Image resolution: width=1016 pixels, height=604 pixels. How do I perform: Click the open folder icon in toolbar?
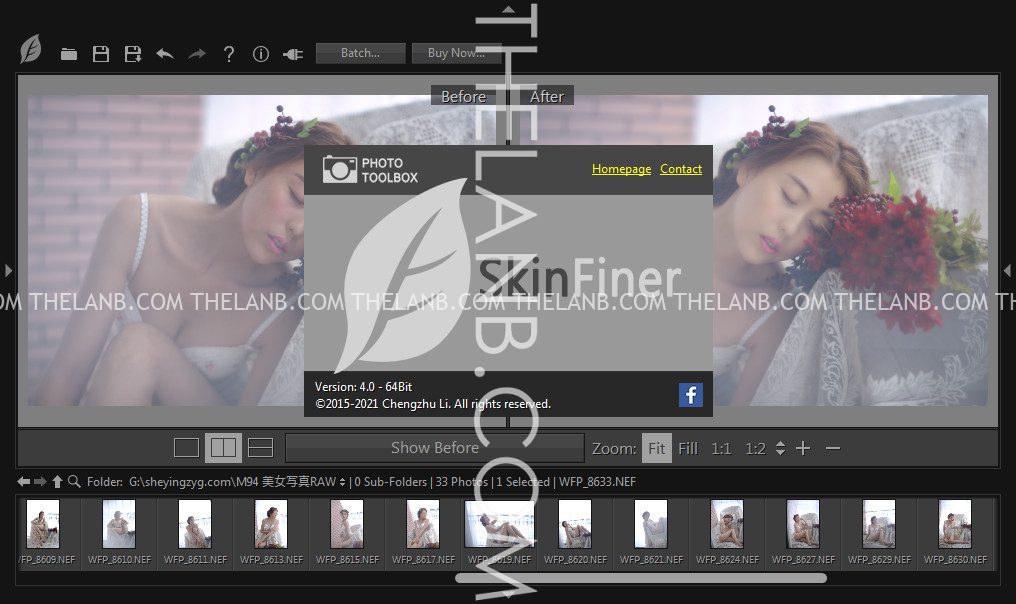69,54
